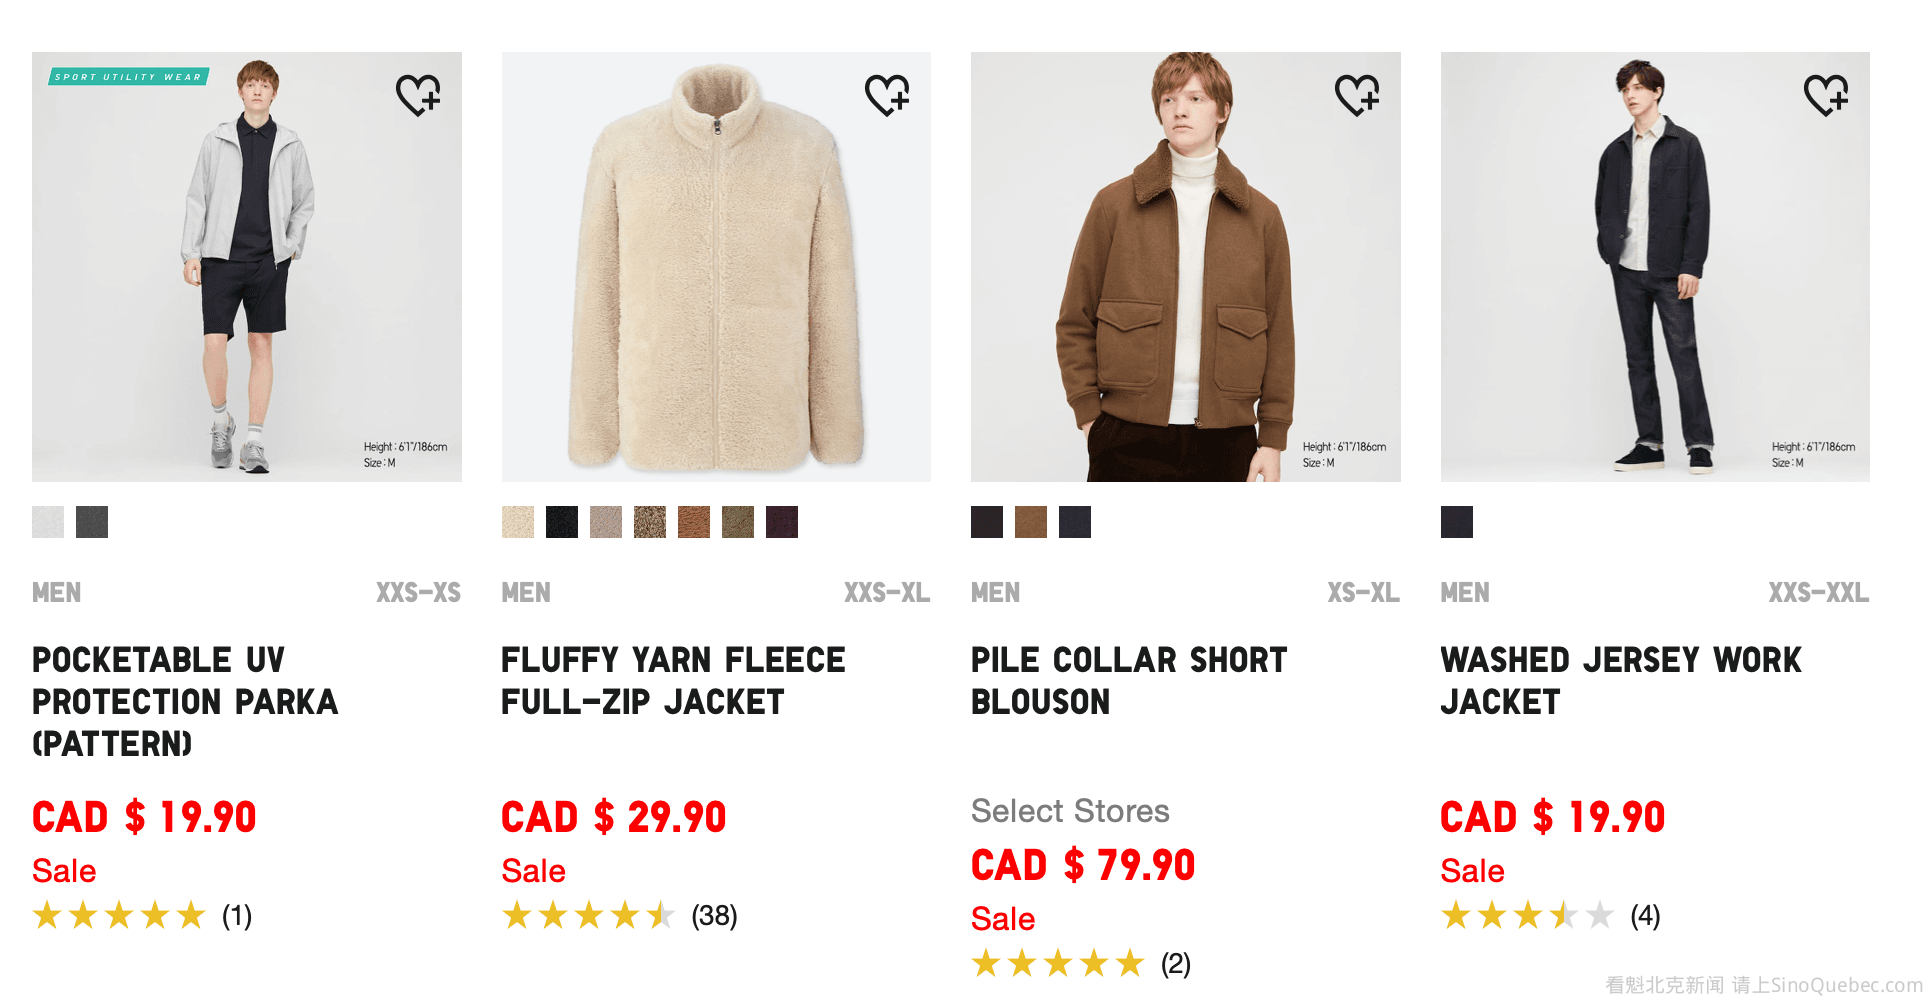The width and height of the screenshot is (1930, 1002).
Task: Select black swatch for Fluffy Fleece Jacket
Action: point(562,522)
